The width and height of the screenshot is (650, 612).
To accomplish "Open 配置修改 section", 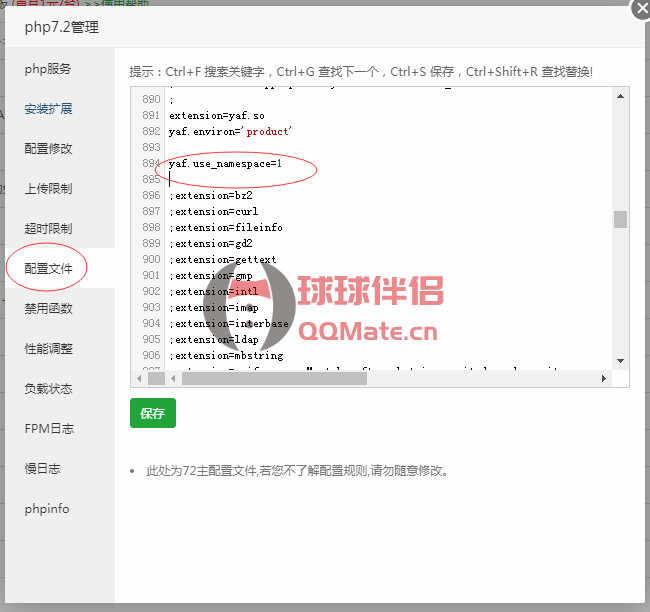I will click(x=48, y=149).
